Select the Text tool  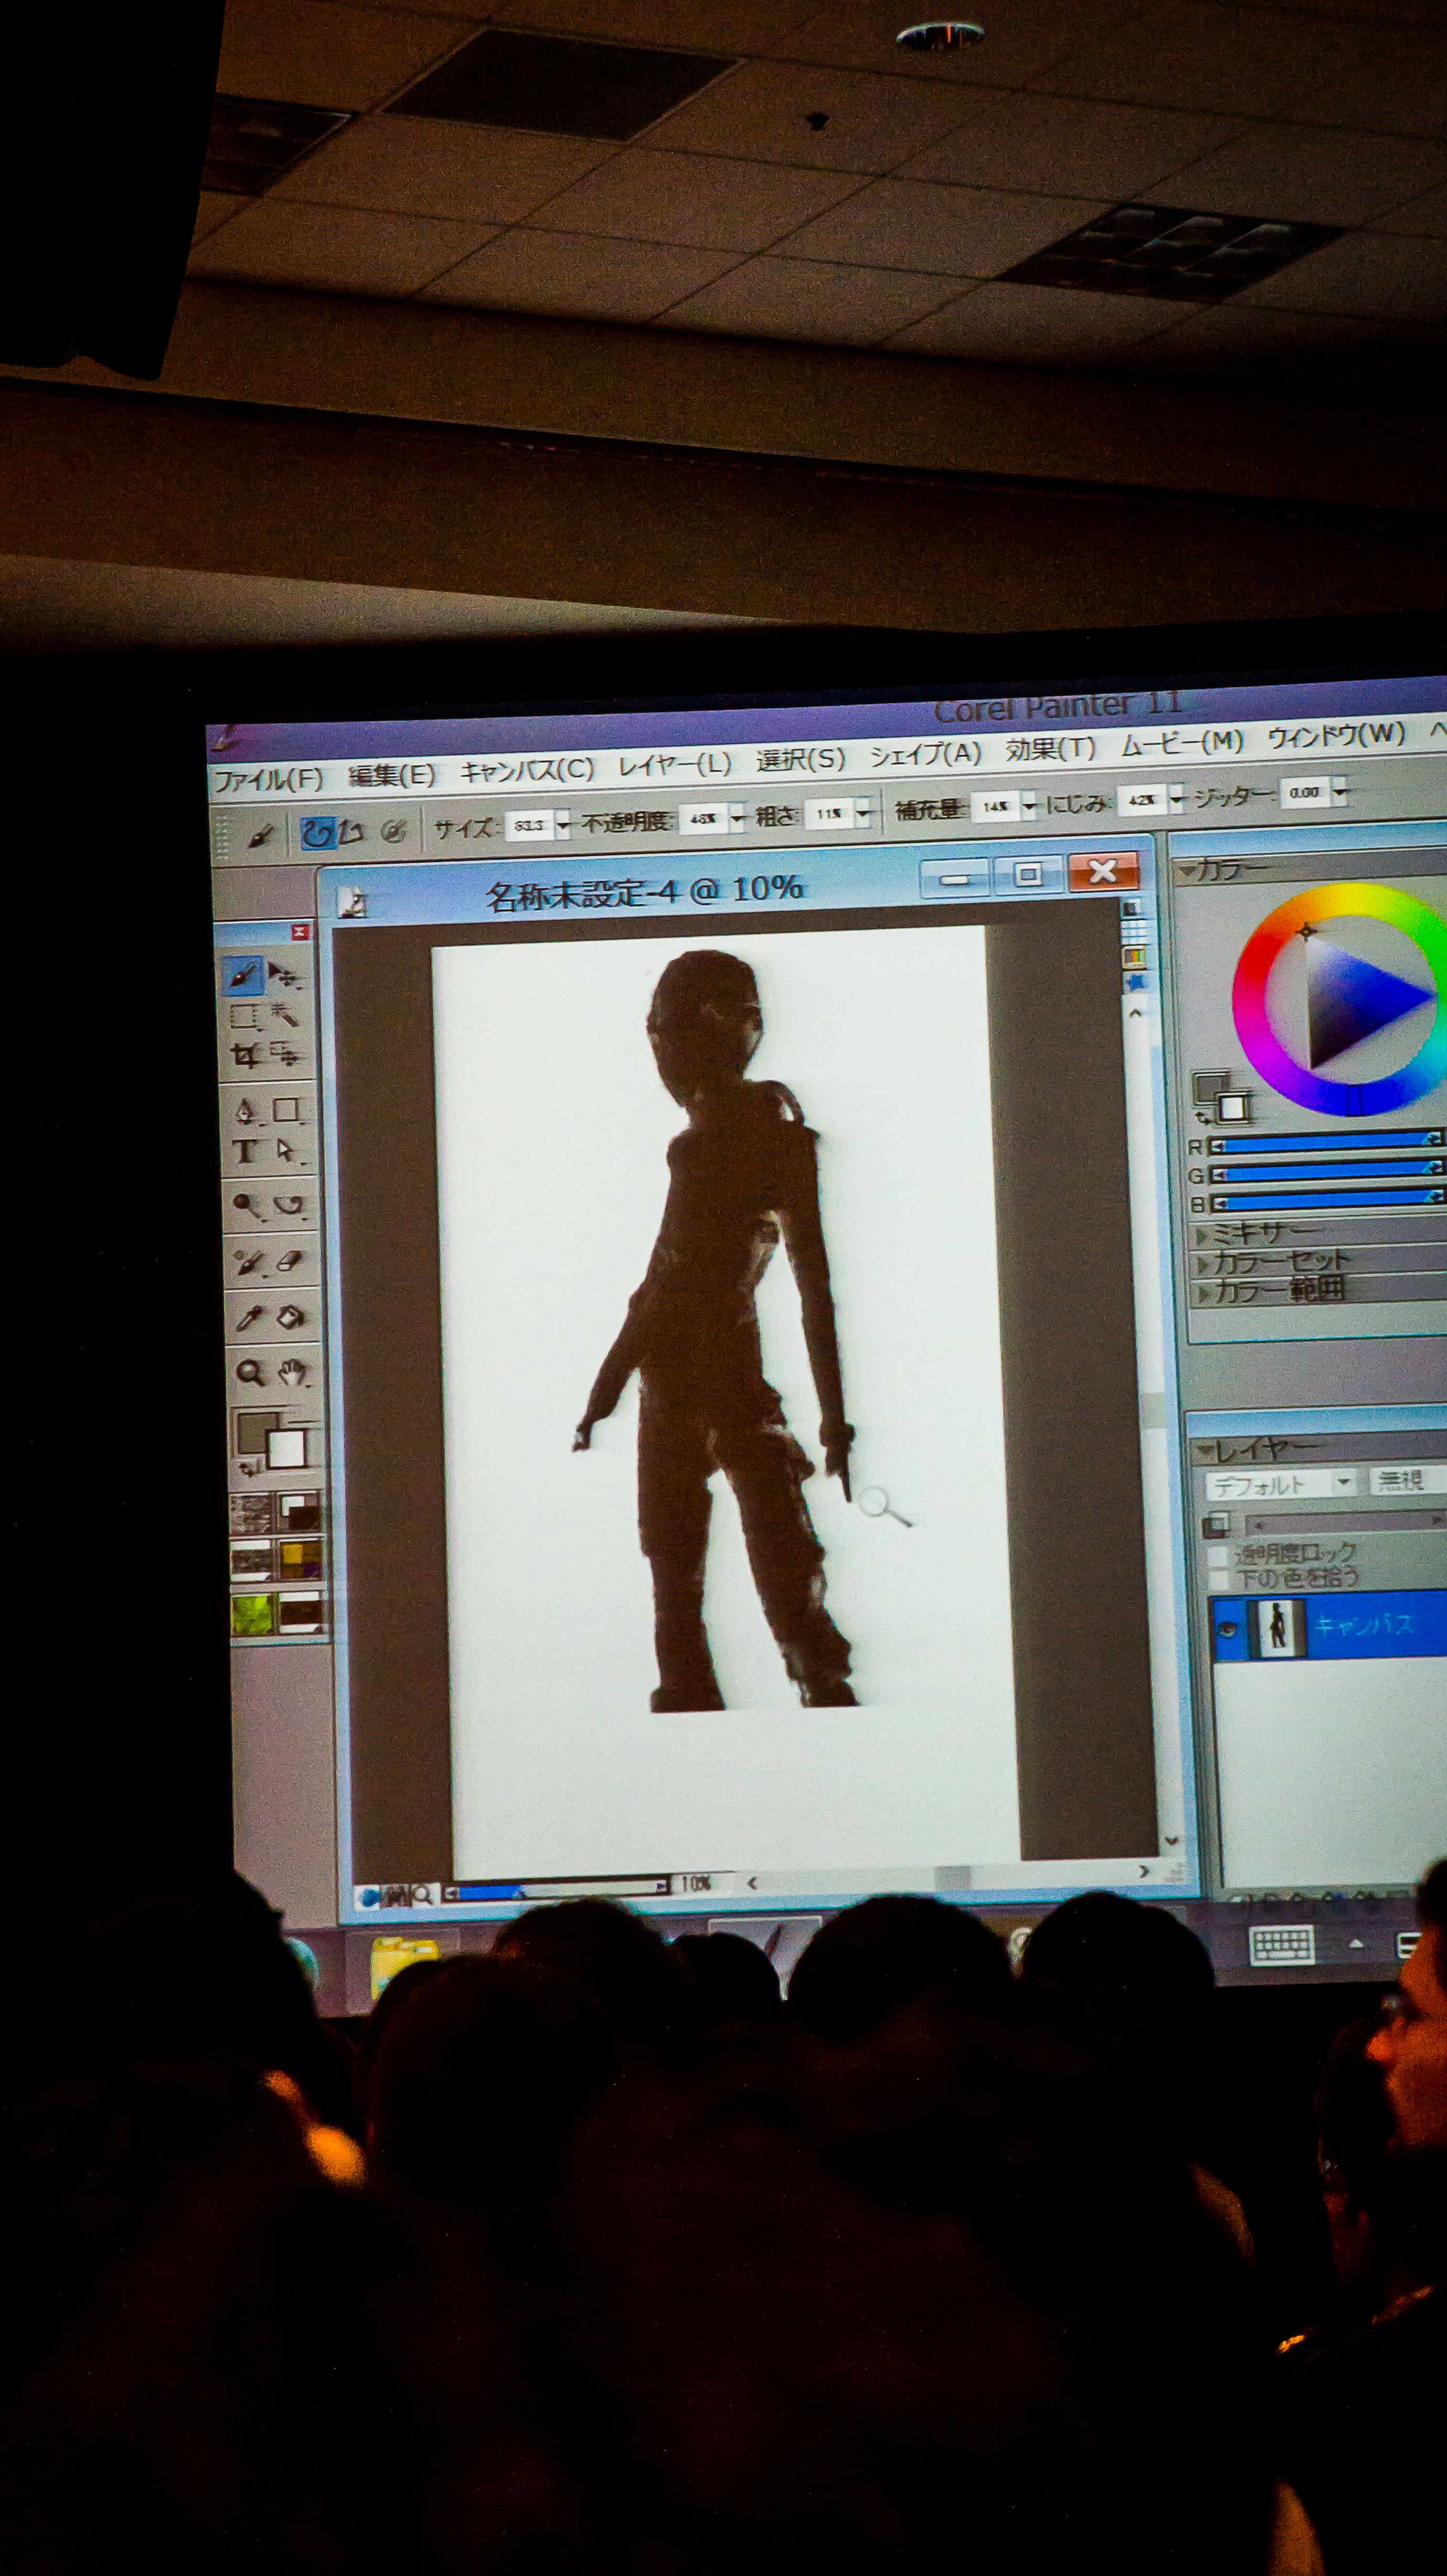point(246,1152)
